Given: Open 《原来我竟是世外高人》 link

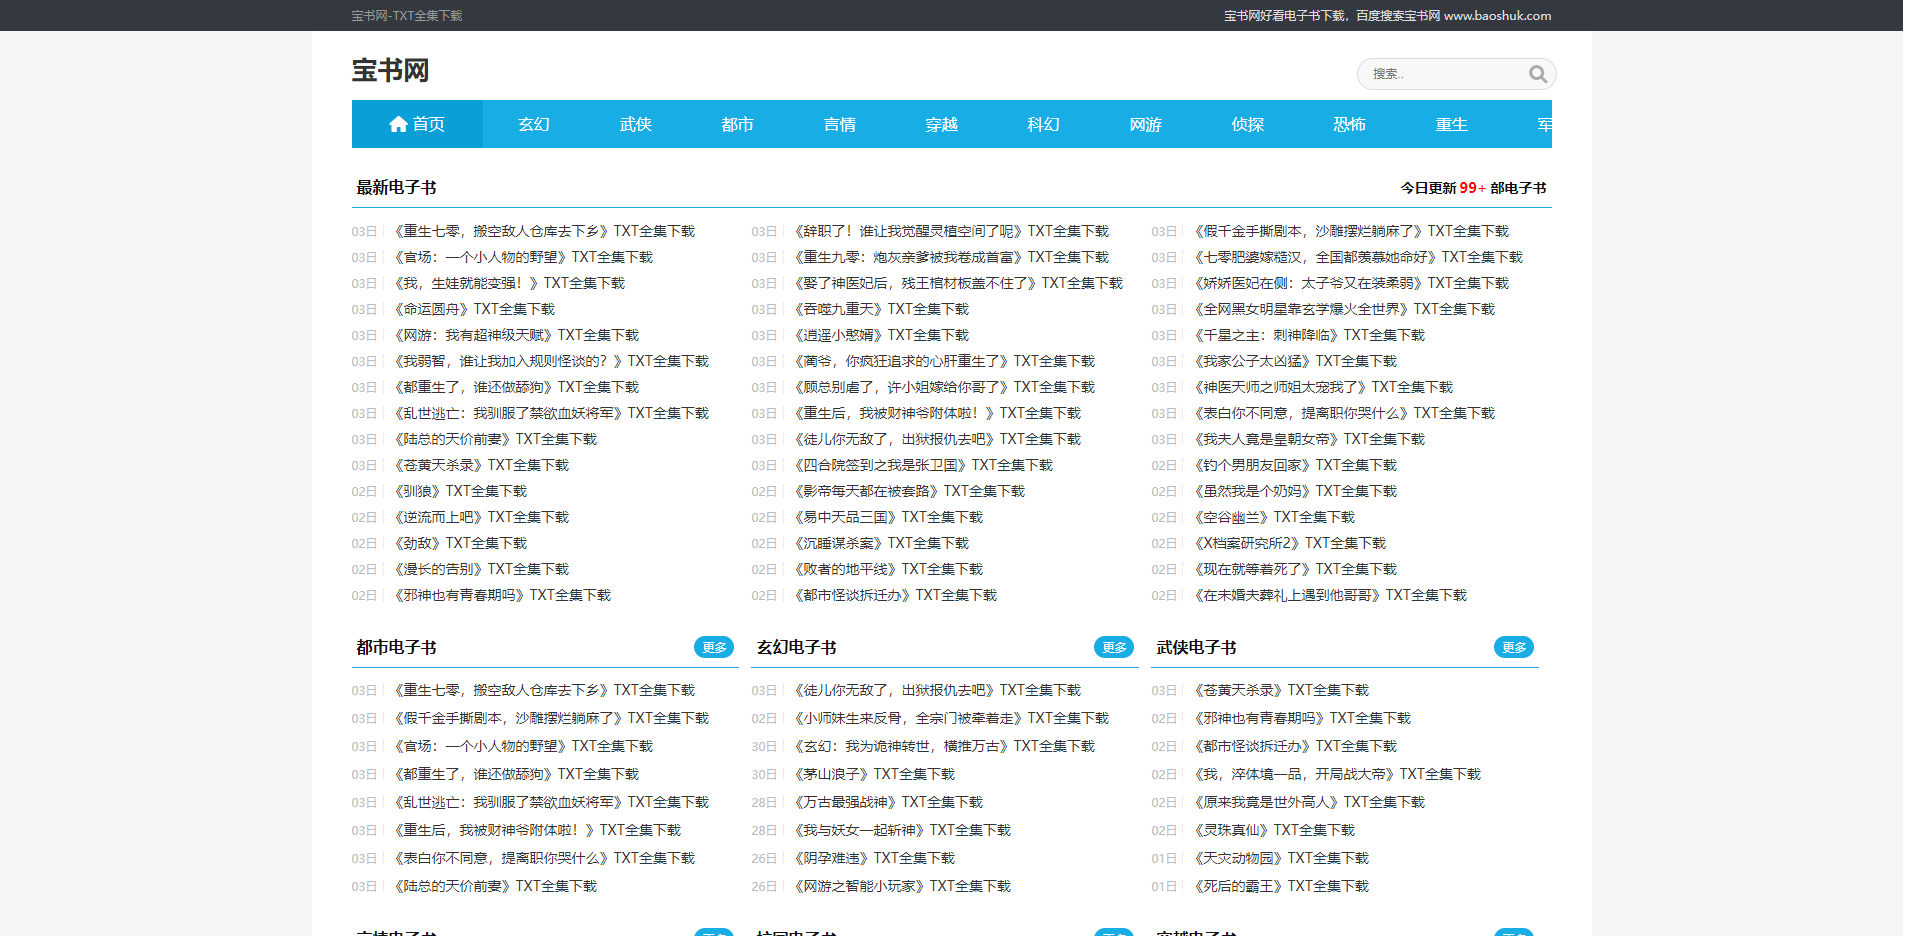Looking at the screenshot, I should pos(1307,802).
